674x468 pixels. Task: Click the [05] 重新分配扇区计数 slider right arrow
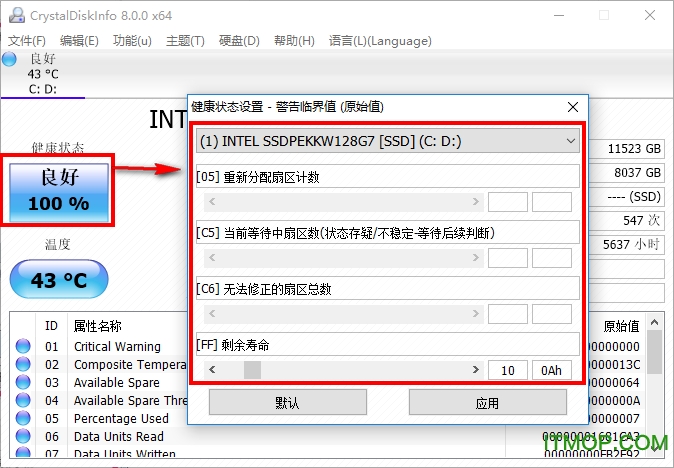(x=475, y=202)
